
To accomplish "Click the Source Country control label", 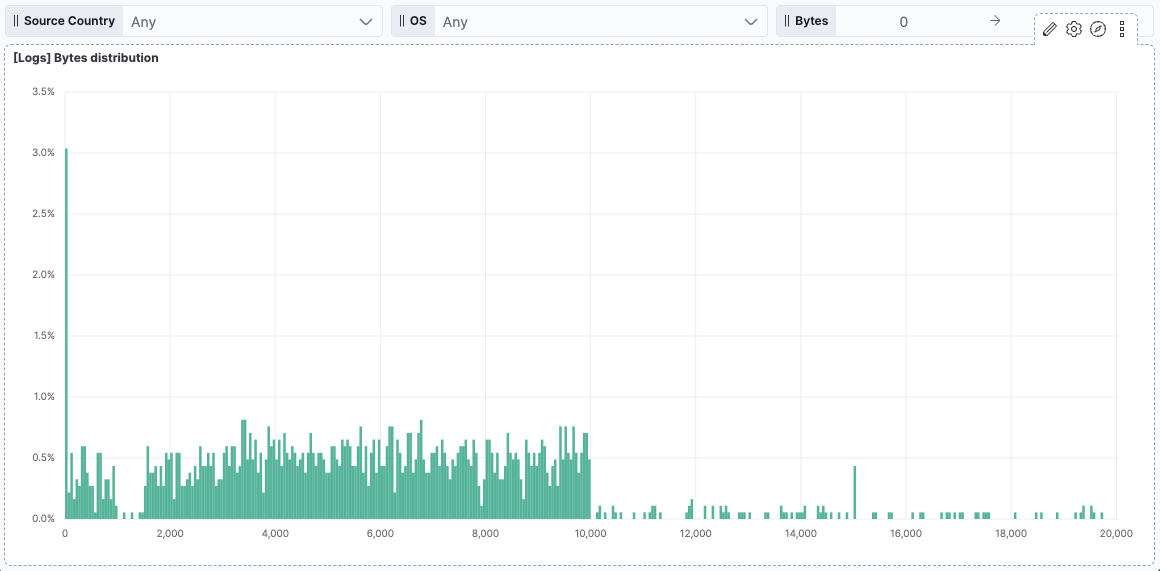I will (x=69, y=21).
